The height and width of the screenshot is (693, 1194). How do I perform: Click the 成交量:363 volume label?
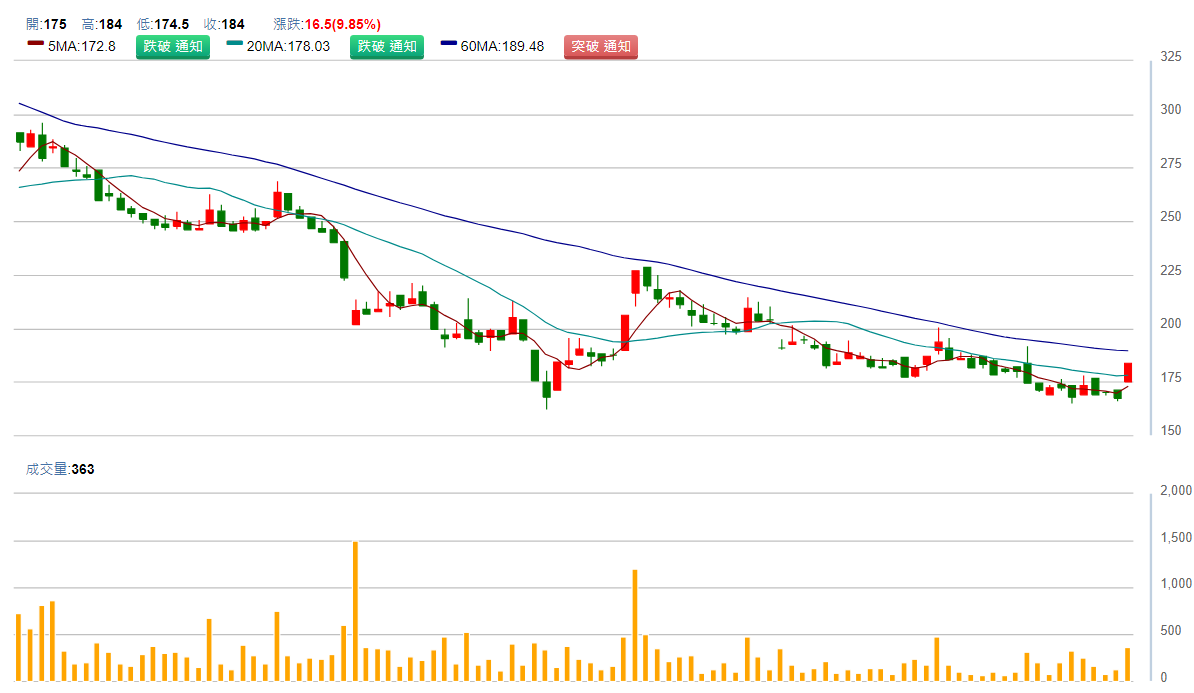pyautogui.click(x=60, y=469)
